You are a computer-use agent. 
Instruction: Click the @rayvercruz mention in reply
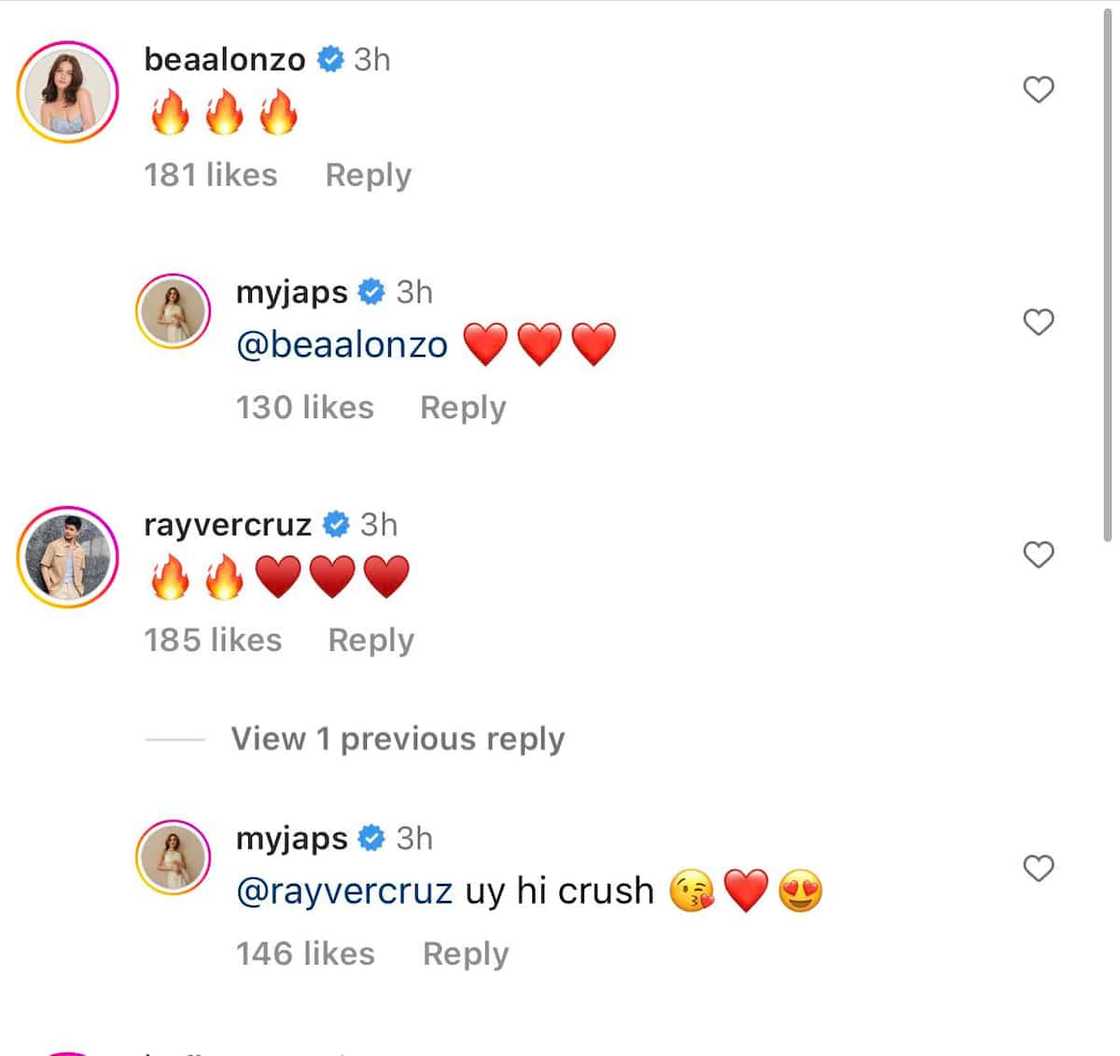345,890
